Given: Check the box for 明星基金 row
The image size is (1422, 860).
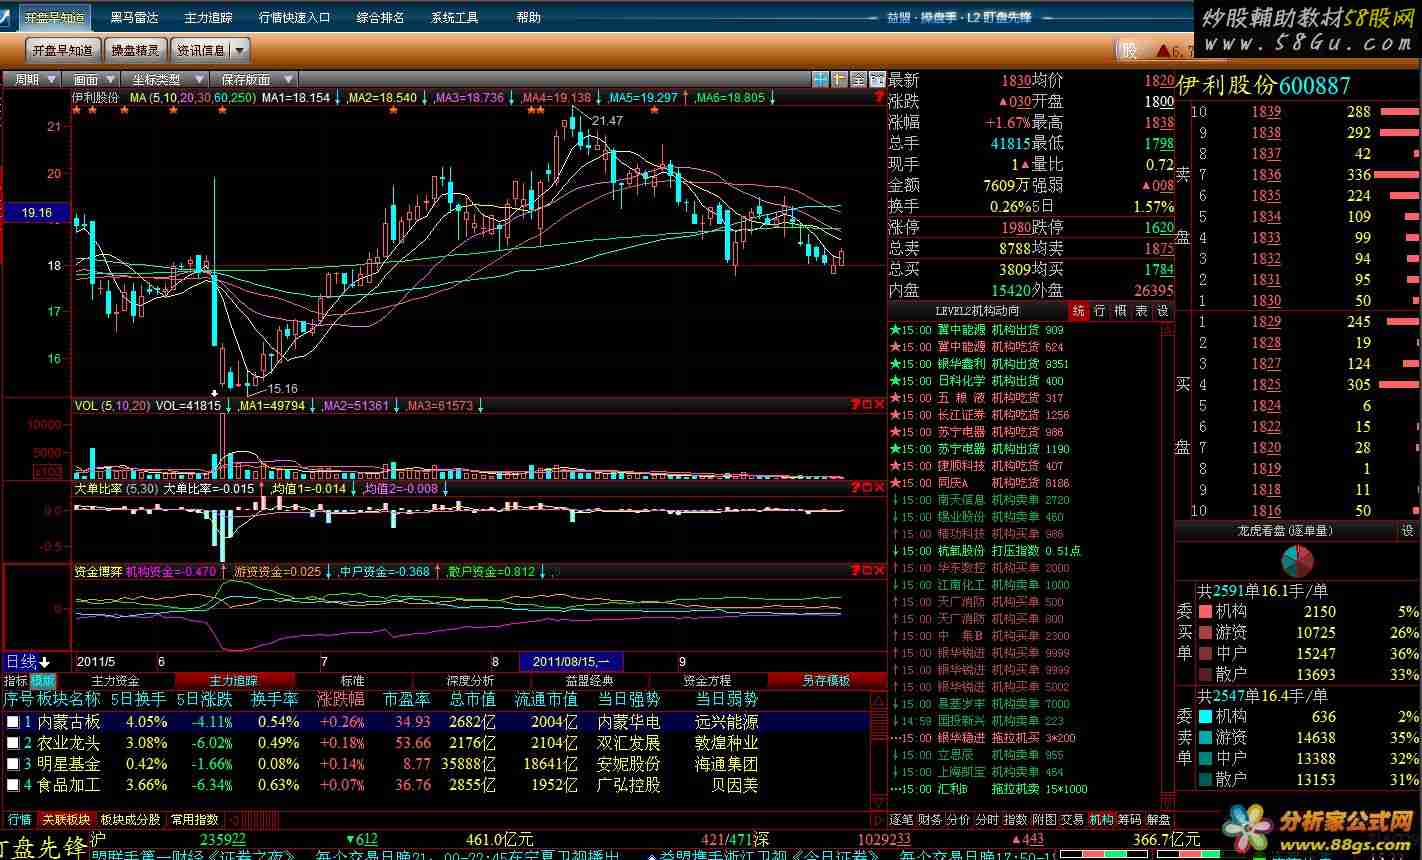Looking at the screenshot, I should click(12, 764).
